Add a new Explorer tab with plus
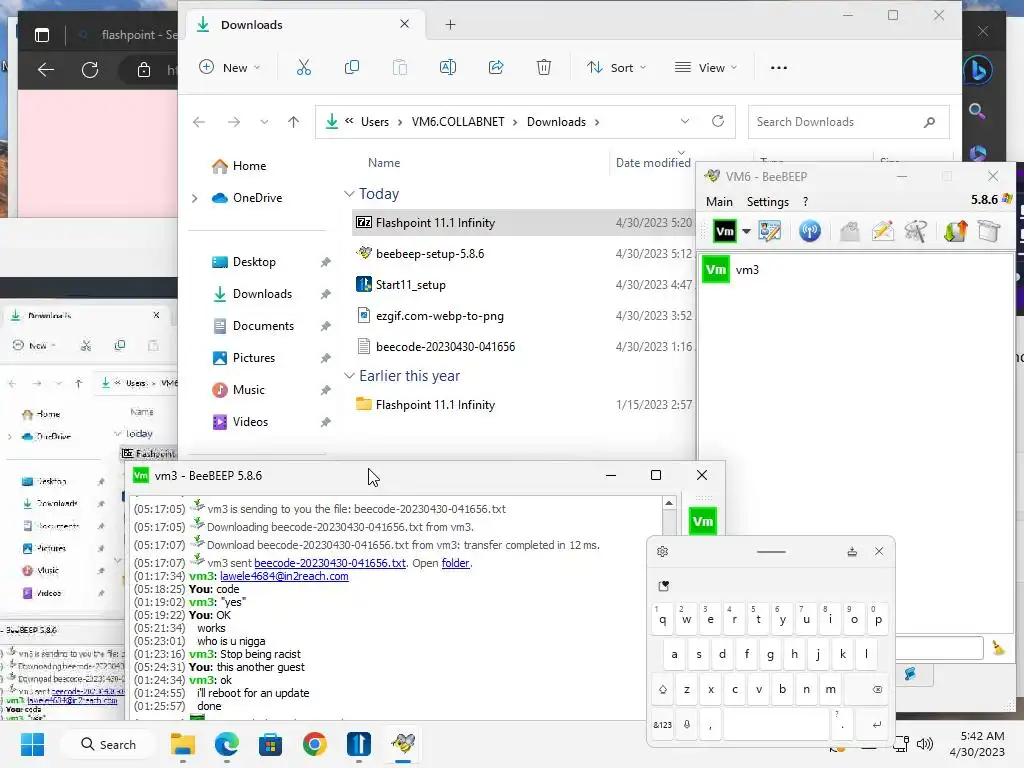Image resolution: width=1024 pixels, height=768 pixels. pyautogui.click(x=451, y=25)
